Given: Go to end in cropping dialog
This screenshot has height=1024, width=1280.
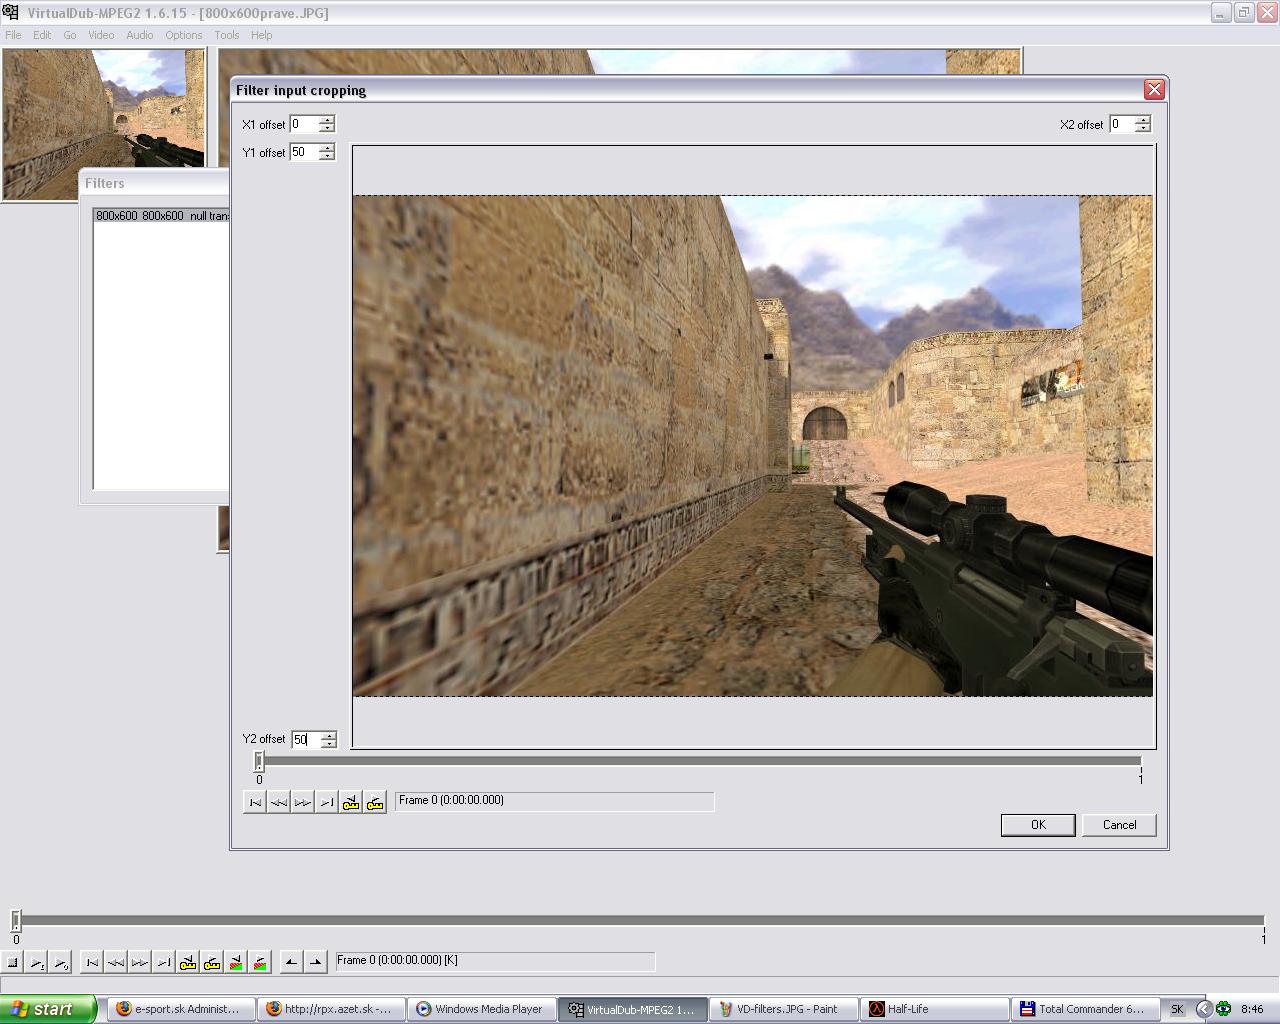Looking at the screenshot, I should (327, 802).
